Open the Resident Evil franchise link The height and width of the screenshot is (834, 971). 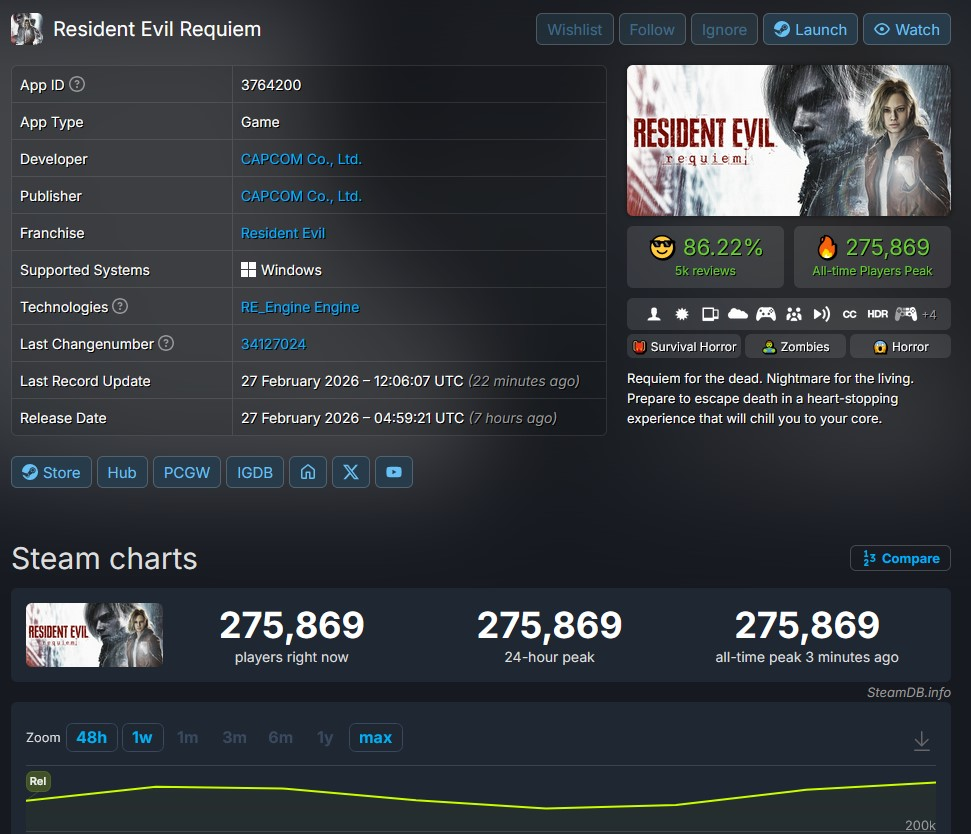coord(283,233)
